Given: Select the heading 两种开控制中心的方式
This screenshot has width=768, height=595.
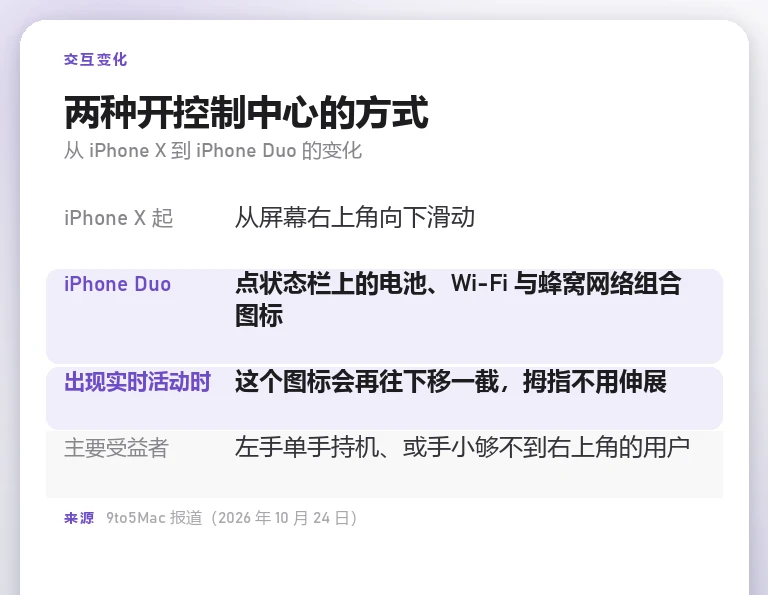Looking at the screenshot, I should 246,113.
